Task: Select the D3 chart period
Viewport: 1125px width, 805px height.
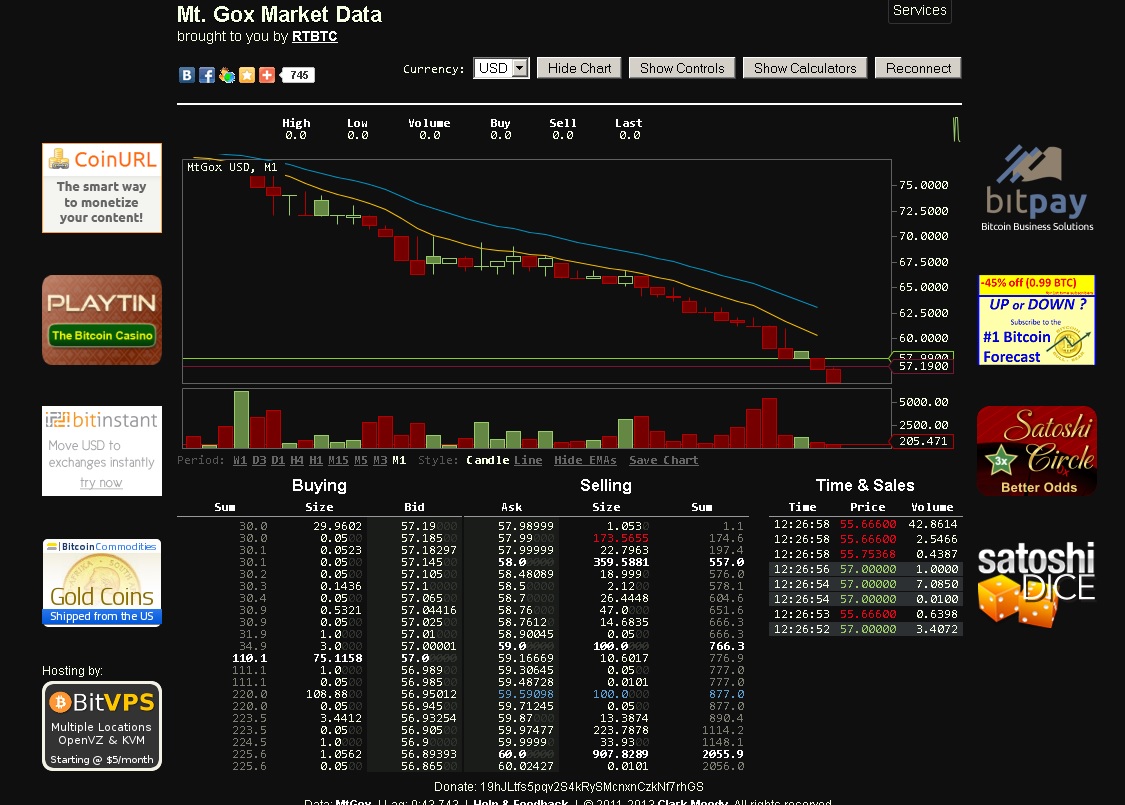Action: (259, 461)
